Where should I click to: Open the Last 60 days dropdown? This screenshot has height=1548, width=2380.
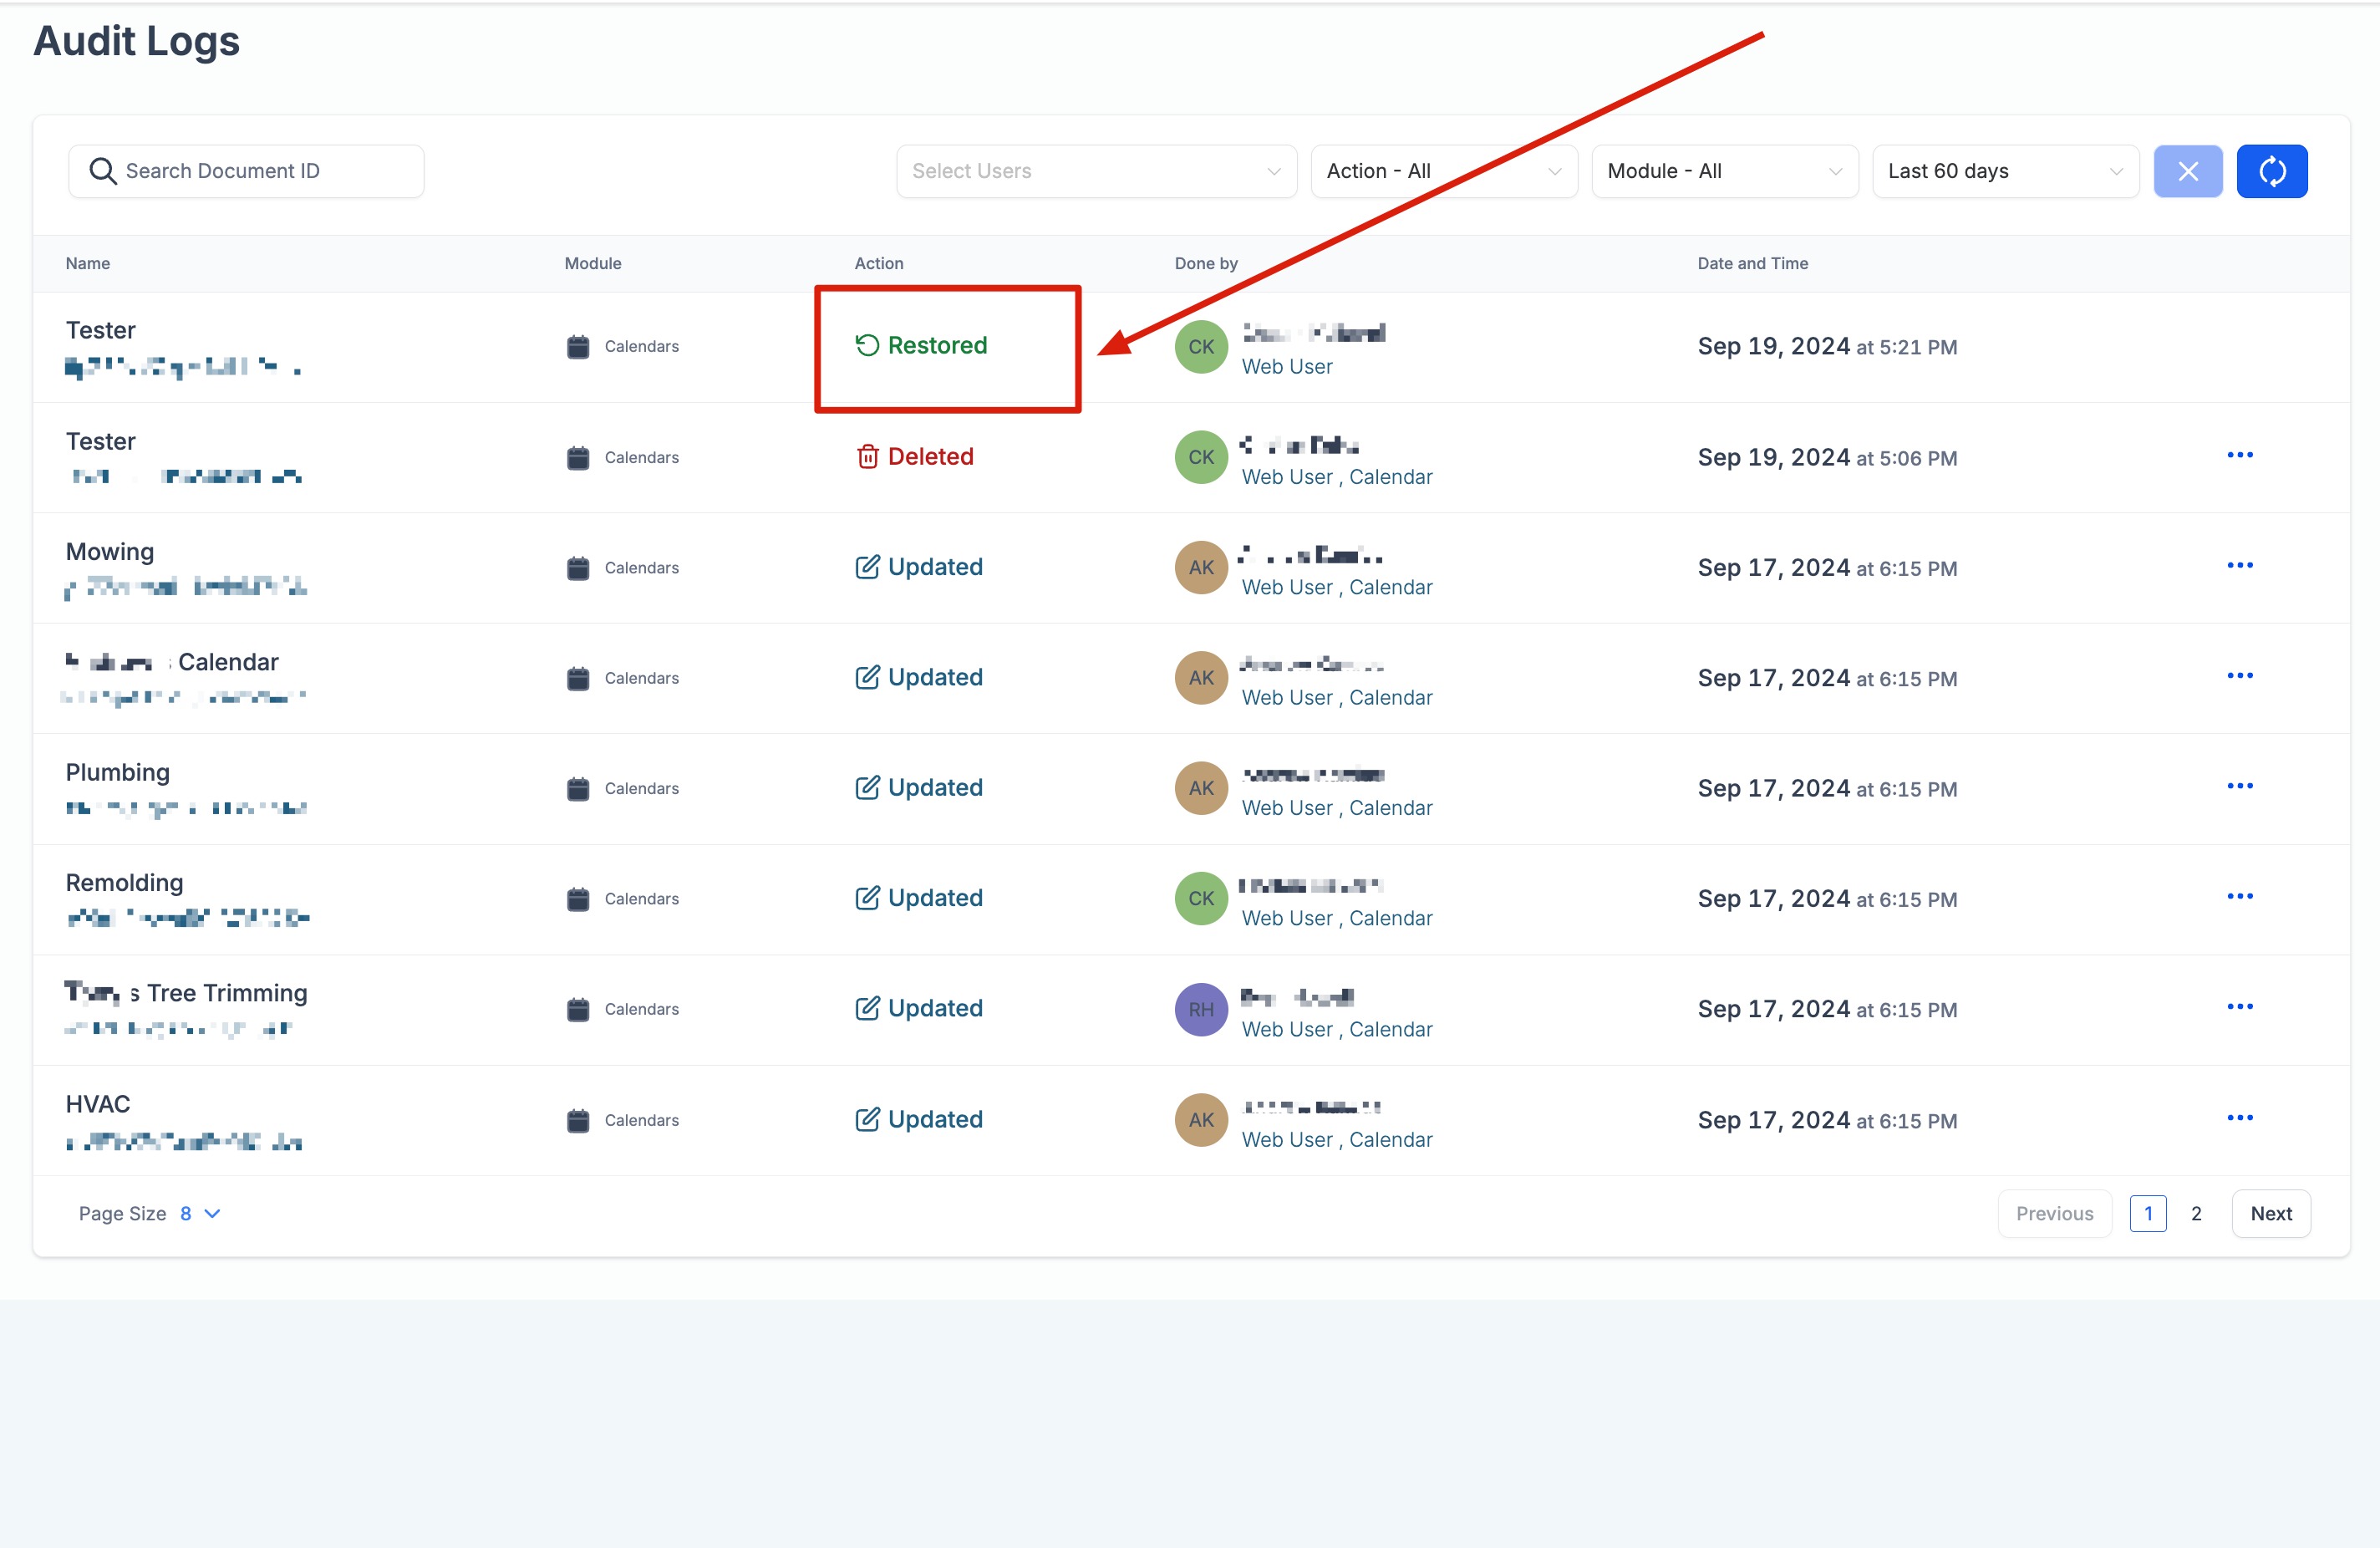(x=2004, y=171)
